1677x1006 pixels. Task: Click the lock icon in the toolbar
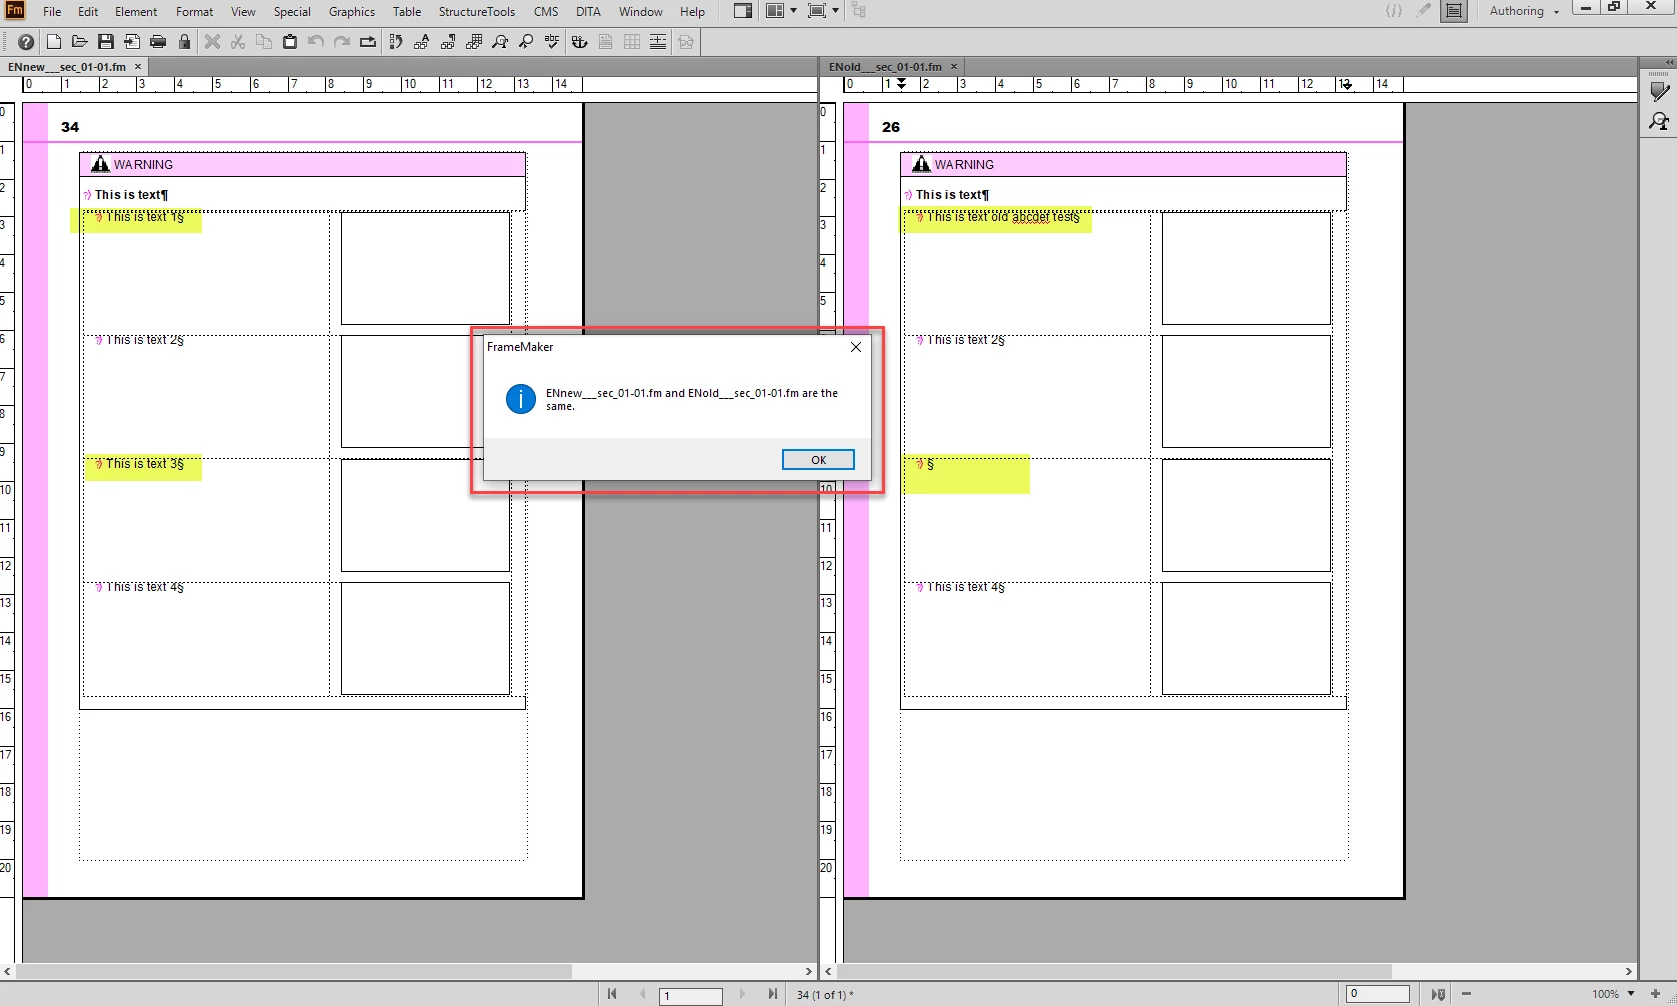pos(184,42)
